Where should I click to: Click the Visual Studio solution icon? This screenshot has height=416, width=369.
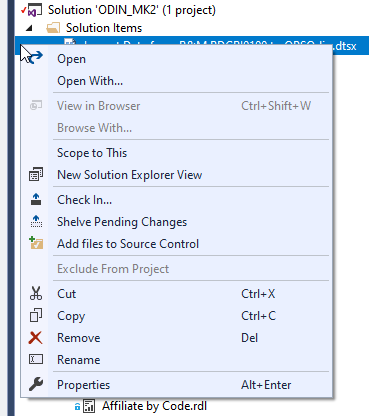(x=35, y=10)
